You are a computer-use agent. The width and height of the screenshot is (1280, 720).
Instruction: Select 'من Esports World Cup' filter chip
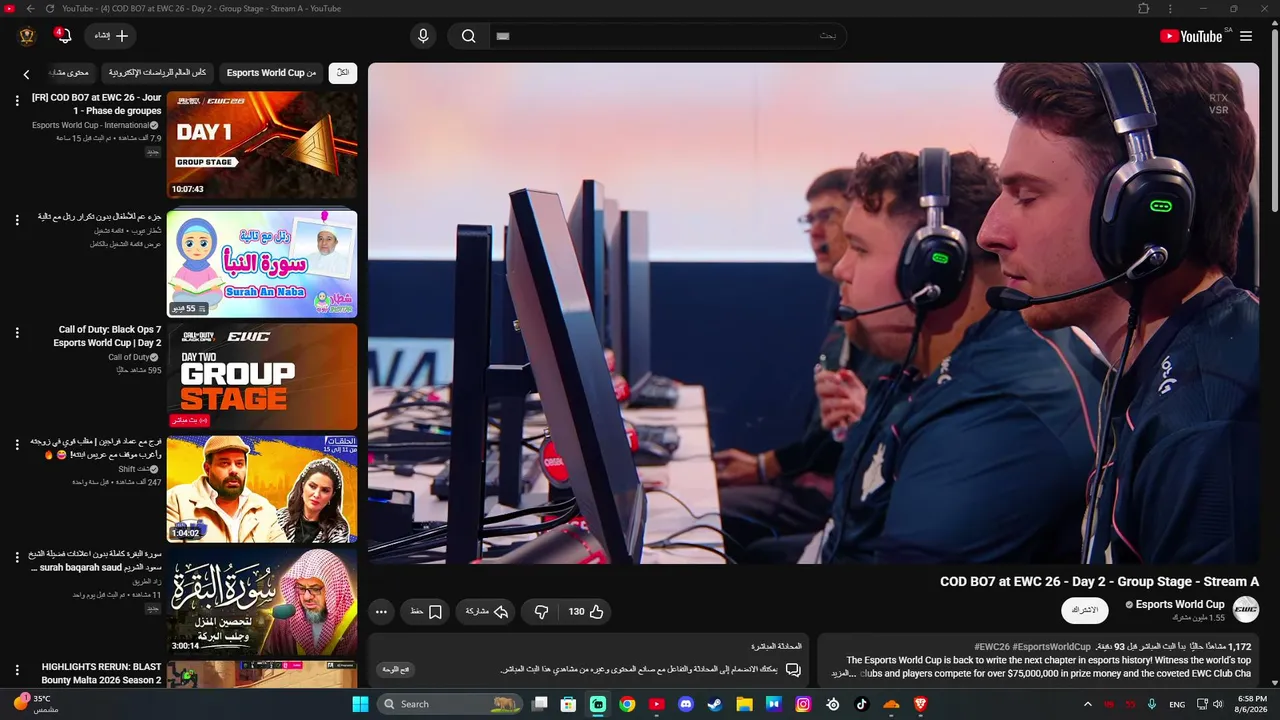click(x=271, y=73)
